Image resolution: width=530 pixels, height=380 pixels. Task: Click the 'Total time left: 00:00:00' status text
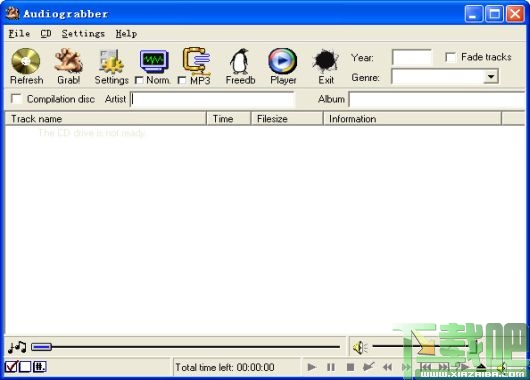point(225,367)
